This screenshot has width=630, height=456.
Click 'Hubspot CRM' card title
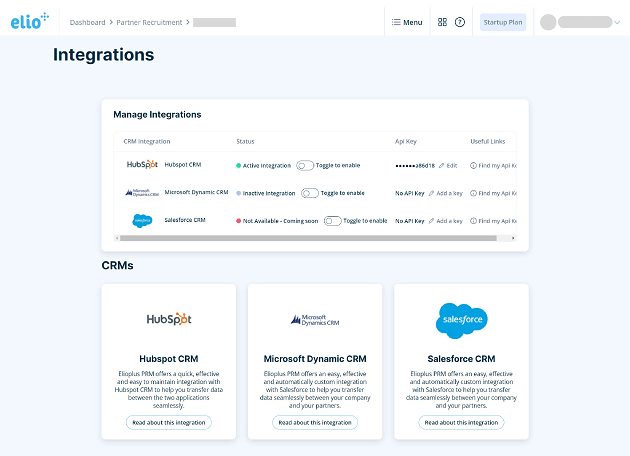click(169, 359)
